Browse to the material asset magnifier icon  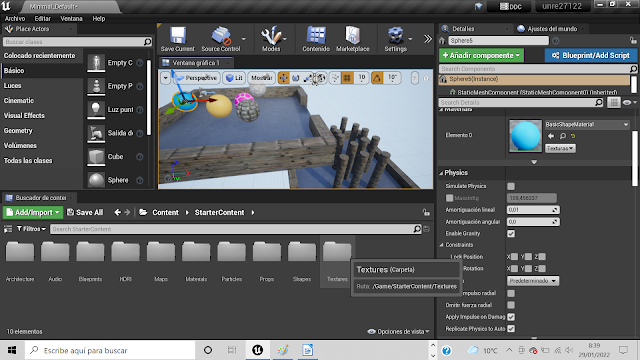562,136
